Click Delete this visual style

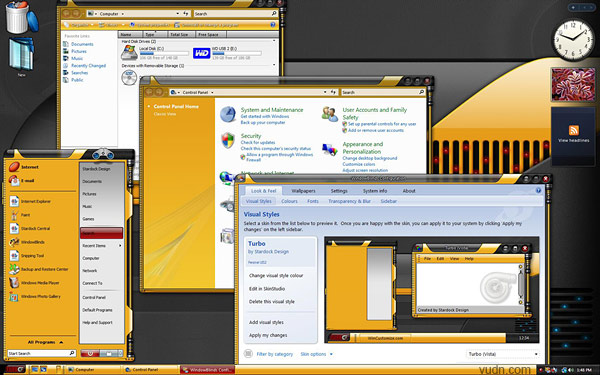pyautogui.click(x=272, y=302)
